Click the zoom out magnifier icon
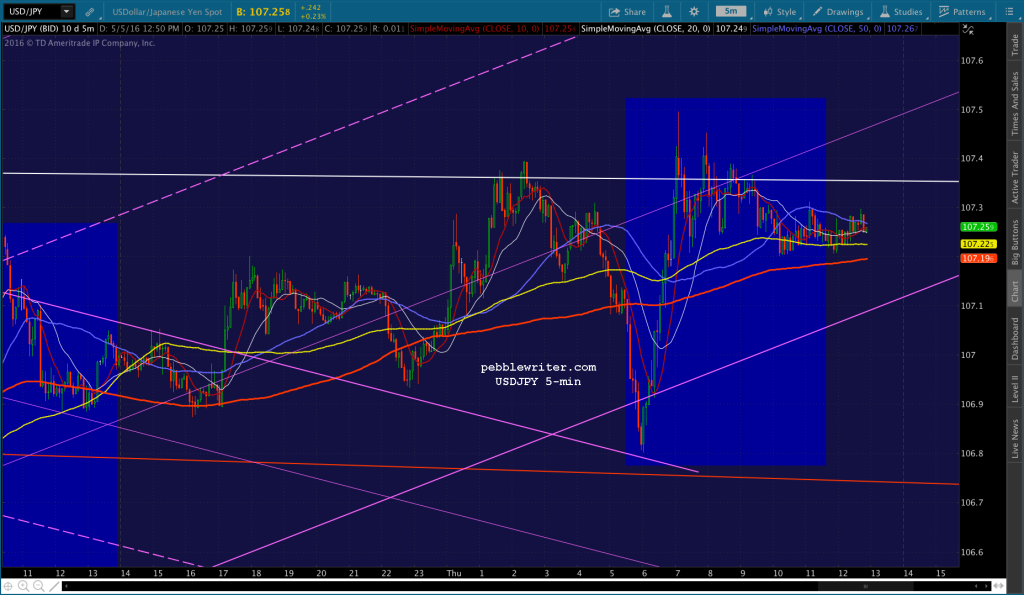Screen dimensions: 1024x595 (x=39, y=587)
